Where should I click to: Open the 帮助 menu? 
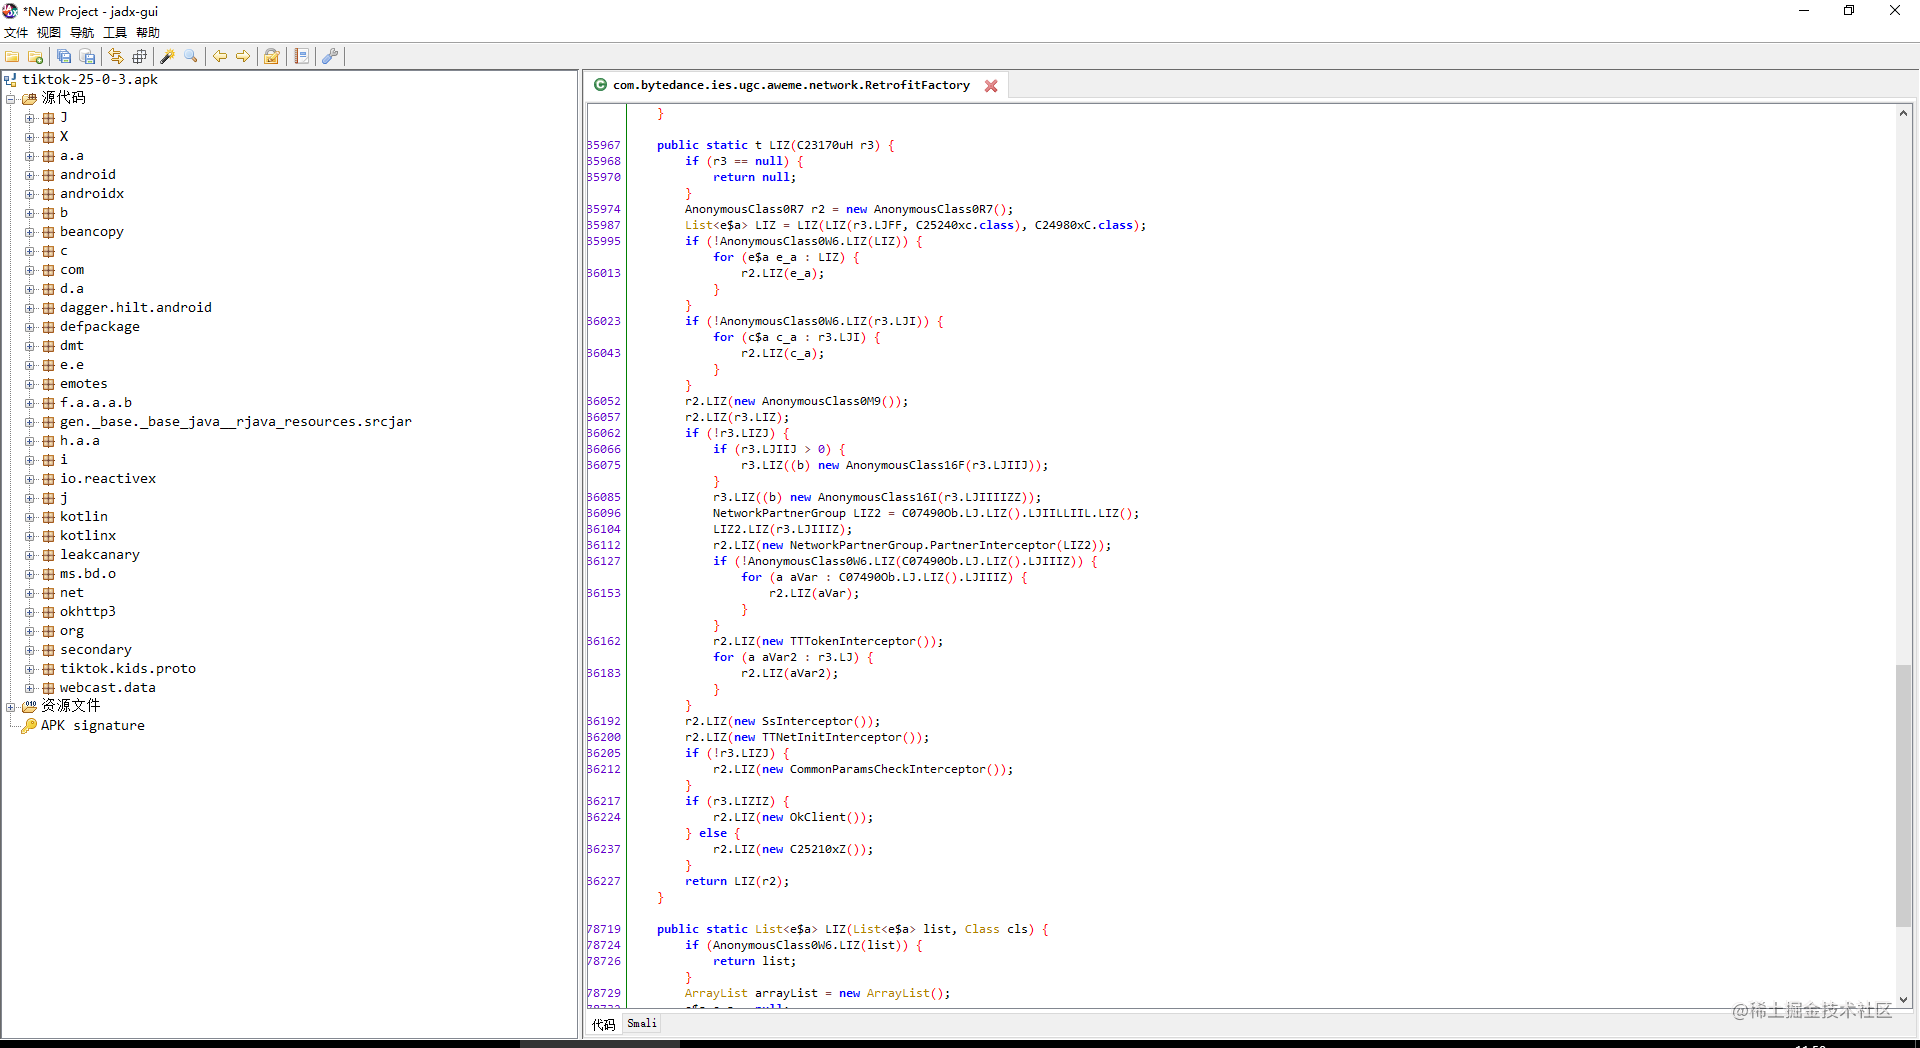(x=148, y=33)
